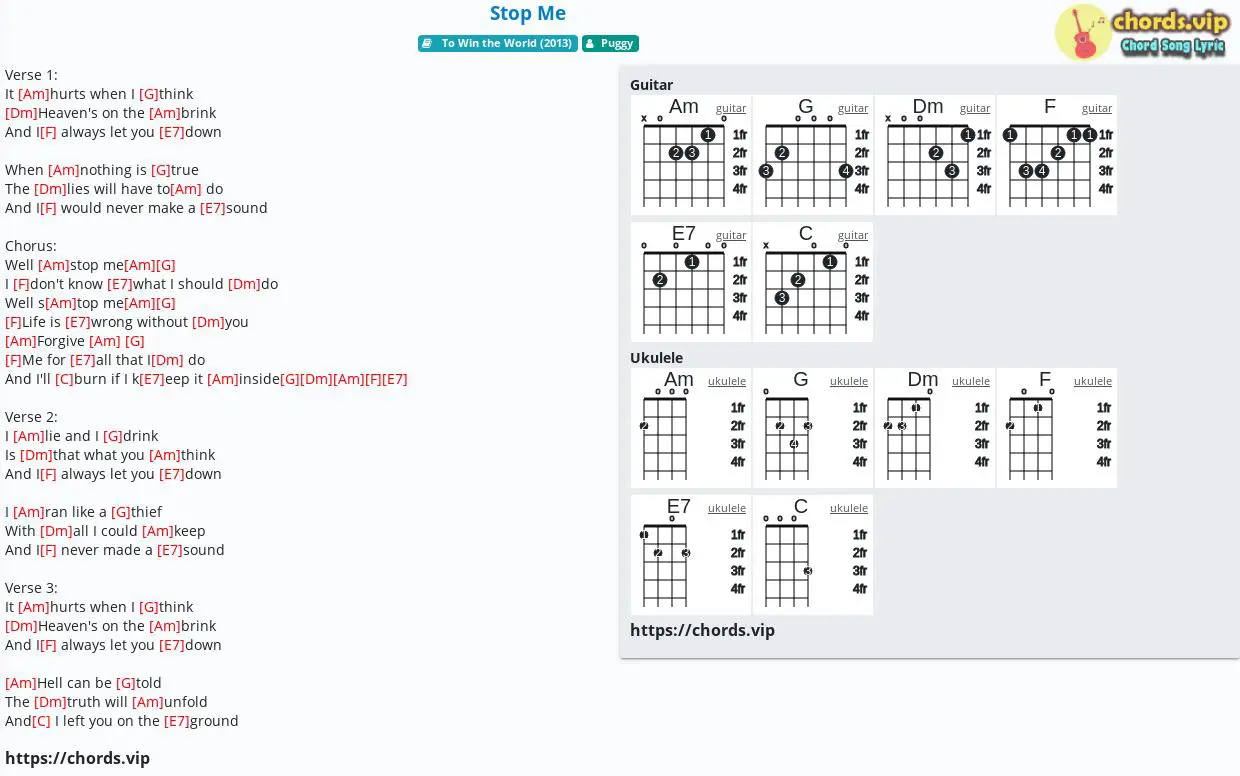Open the chords.vip logo at top right
Screen dimensions: 1240x776
point(1141,32)
